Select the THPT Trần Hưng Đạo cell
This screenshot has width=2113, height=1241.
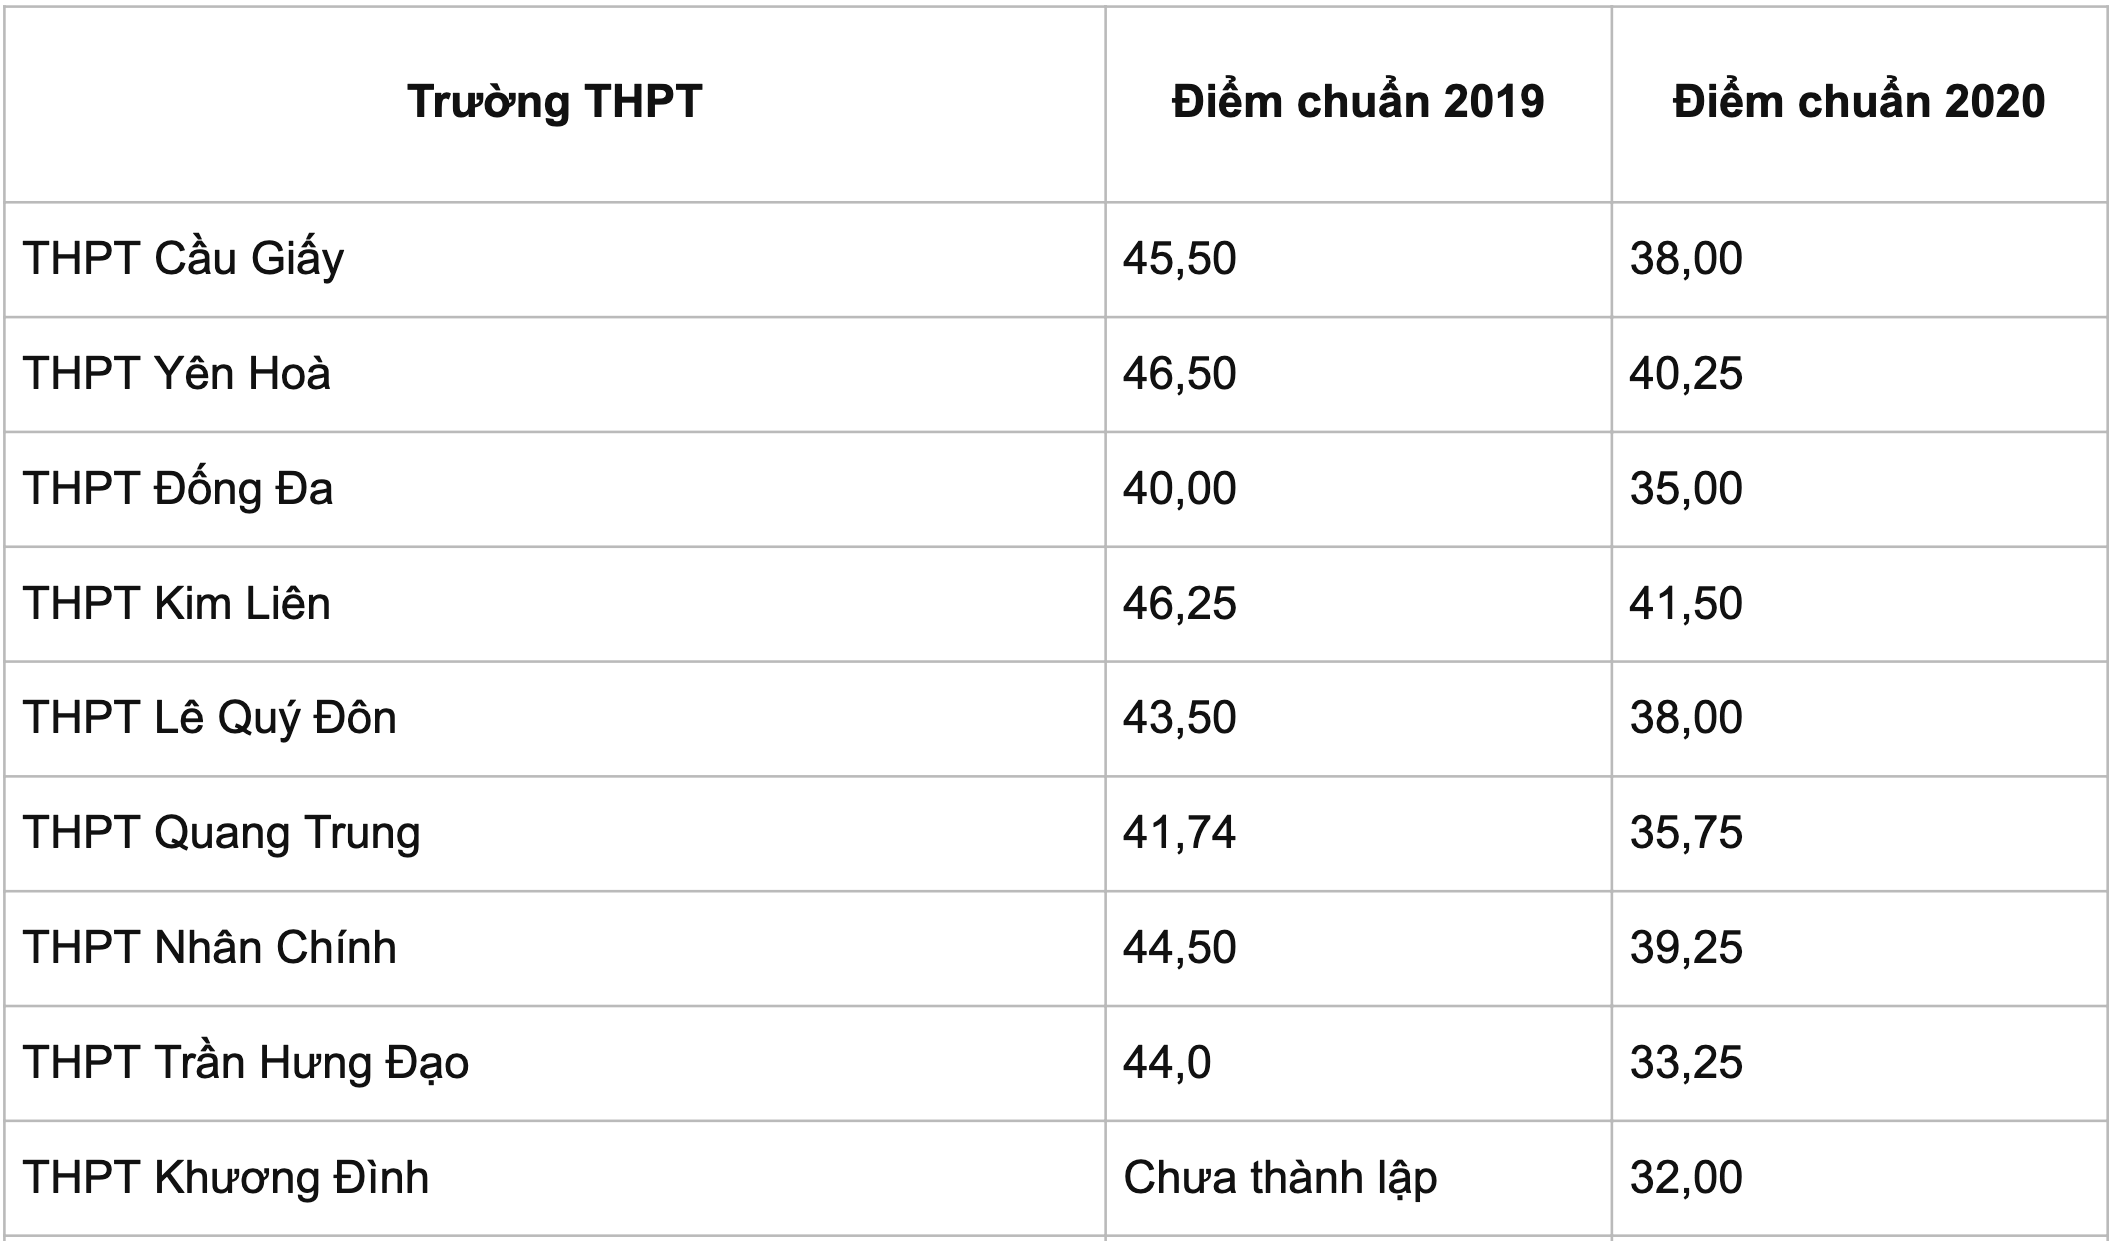tap(245, 1062)
